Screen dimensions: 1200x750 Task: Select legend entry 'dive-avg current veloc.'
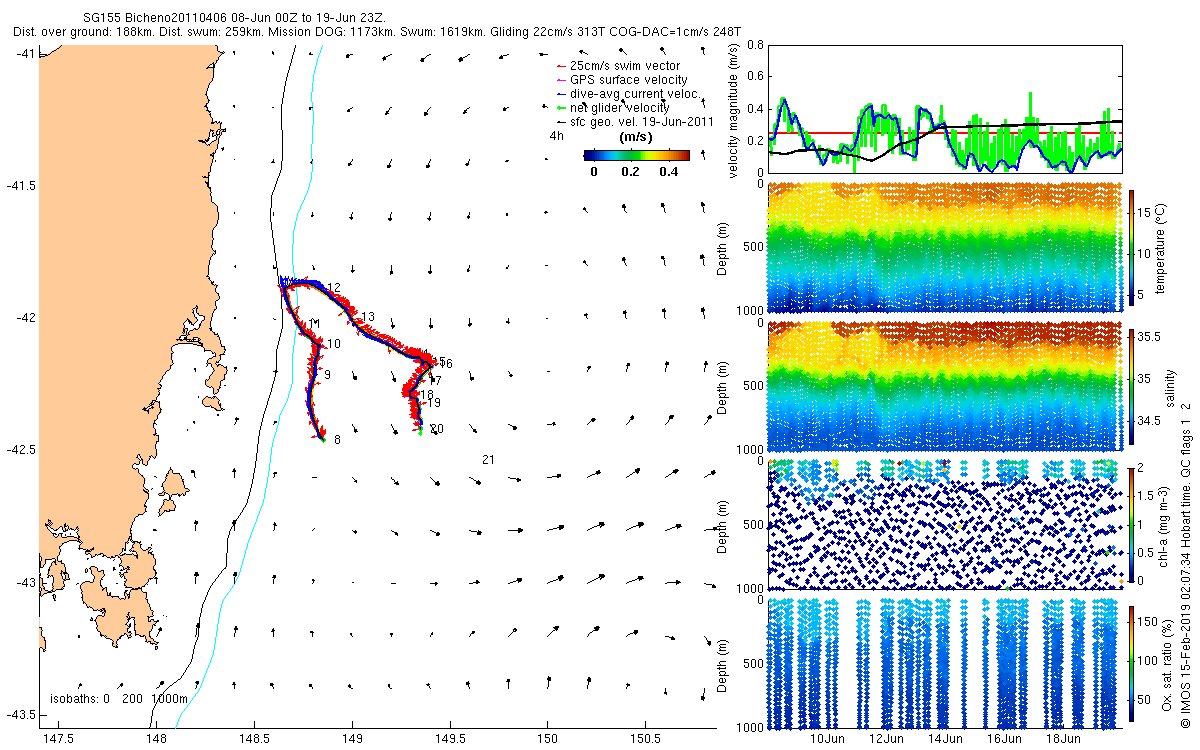pyautogui.click(x=634, y=93)
